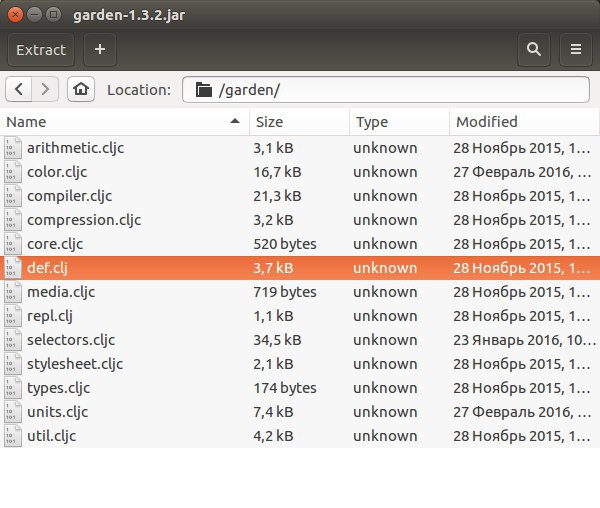Click color.cljc date 27 Февраль 2016

coord(522,173)
